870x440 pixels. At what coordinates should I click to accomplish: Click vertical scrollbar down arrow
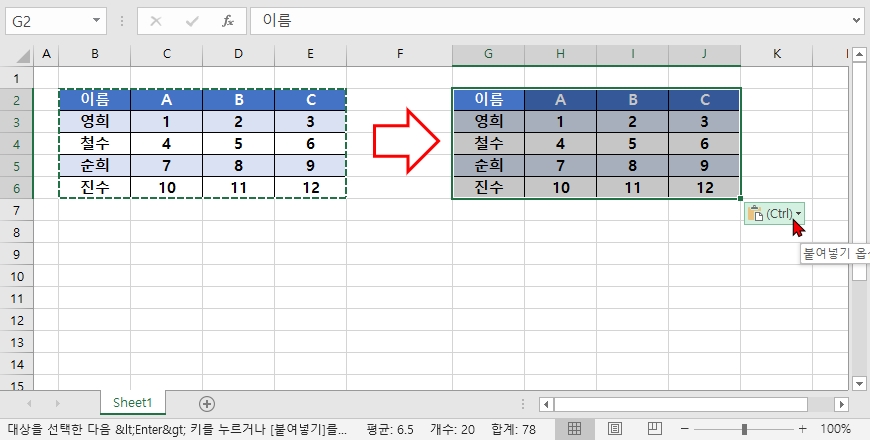coord(859,383)
